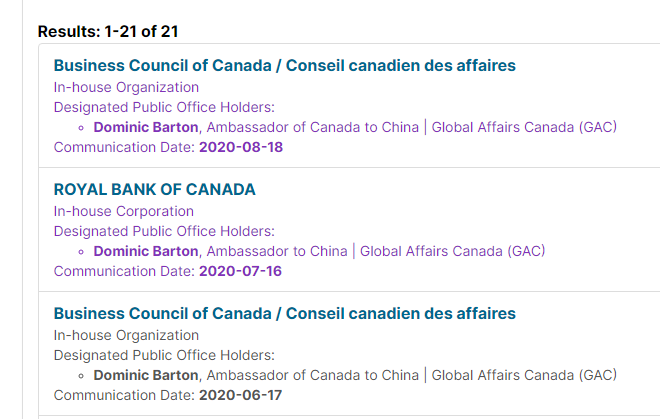
Task: Click the communication date 2020-07-16
Action: pyautogui.click(x=240, y=271)
